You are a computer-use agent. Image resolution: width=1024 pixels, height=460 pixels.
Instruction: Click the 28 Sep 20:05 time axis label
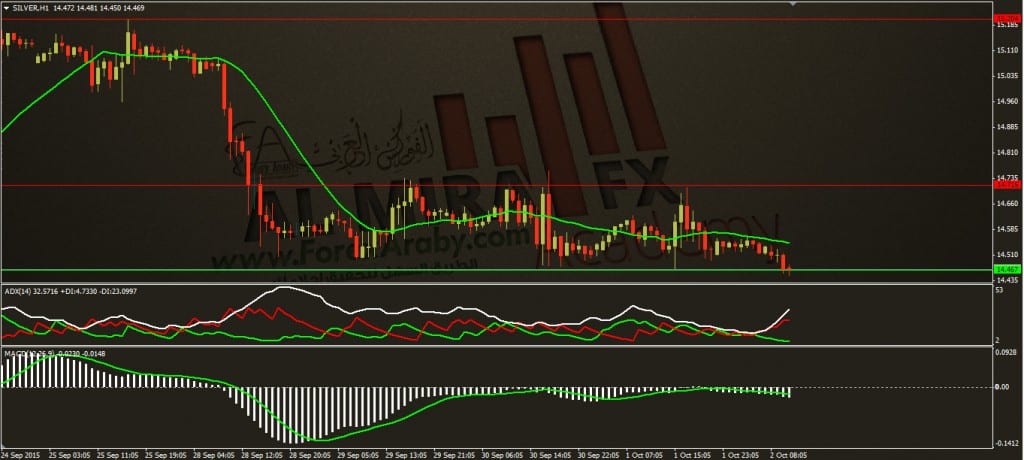click(308, 453)
